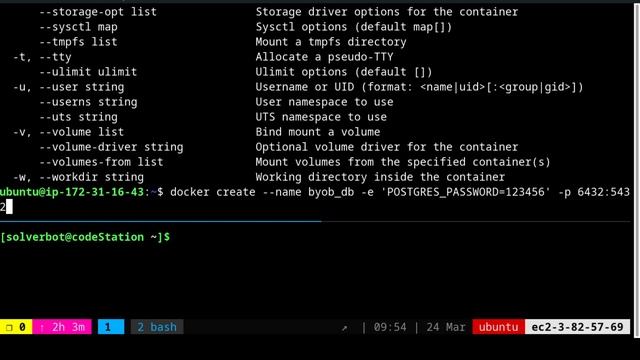This screenshot has height=360, width=640.
Task: Click the terminal cursor block after 2
Action: pyautogui.click(x=9, y=207)
